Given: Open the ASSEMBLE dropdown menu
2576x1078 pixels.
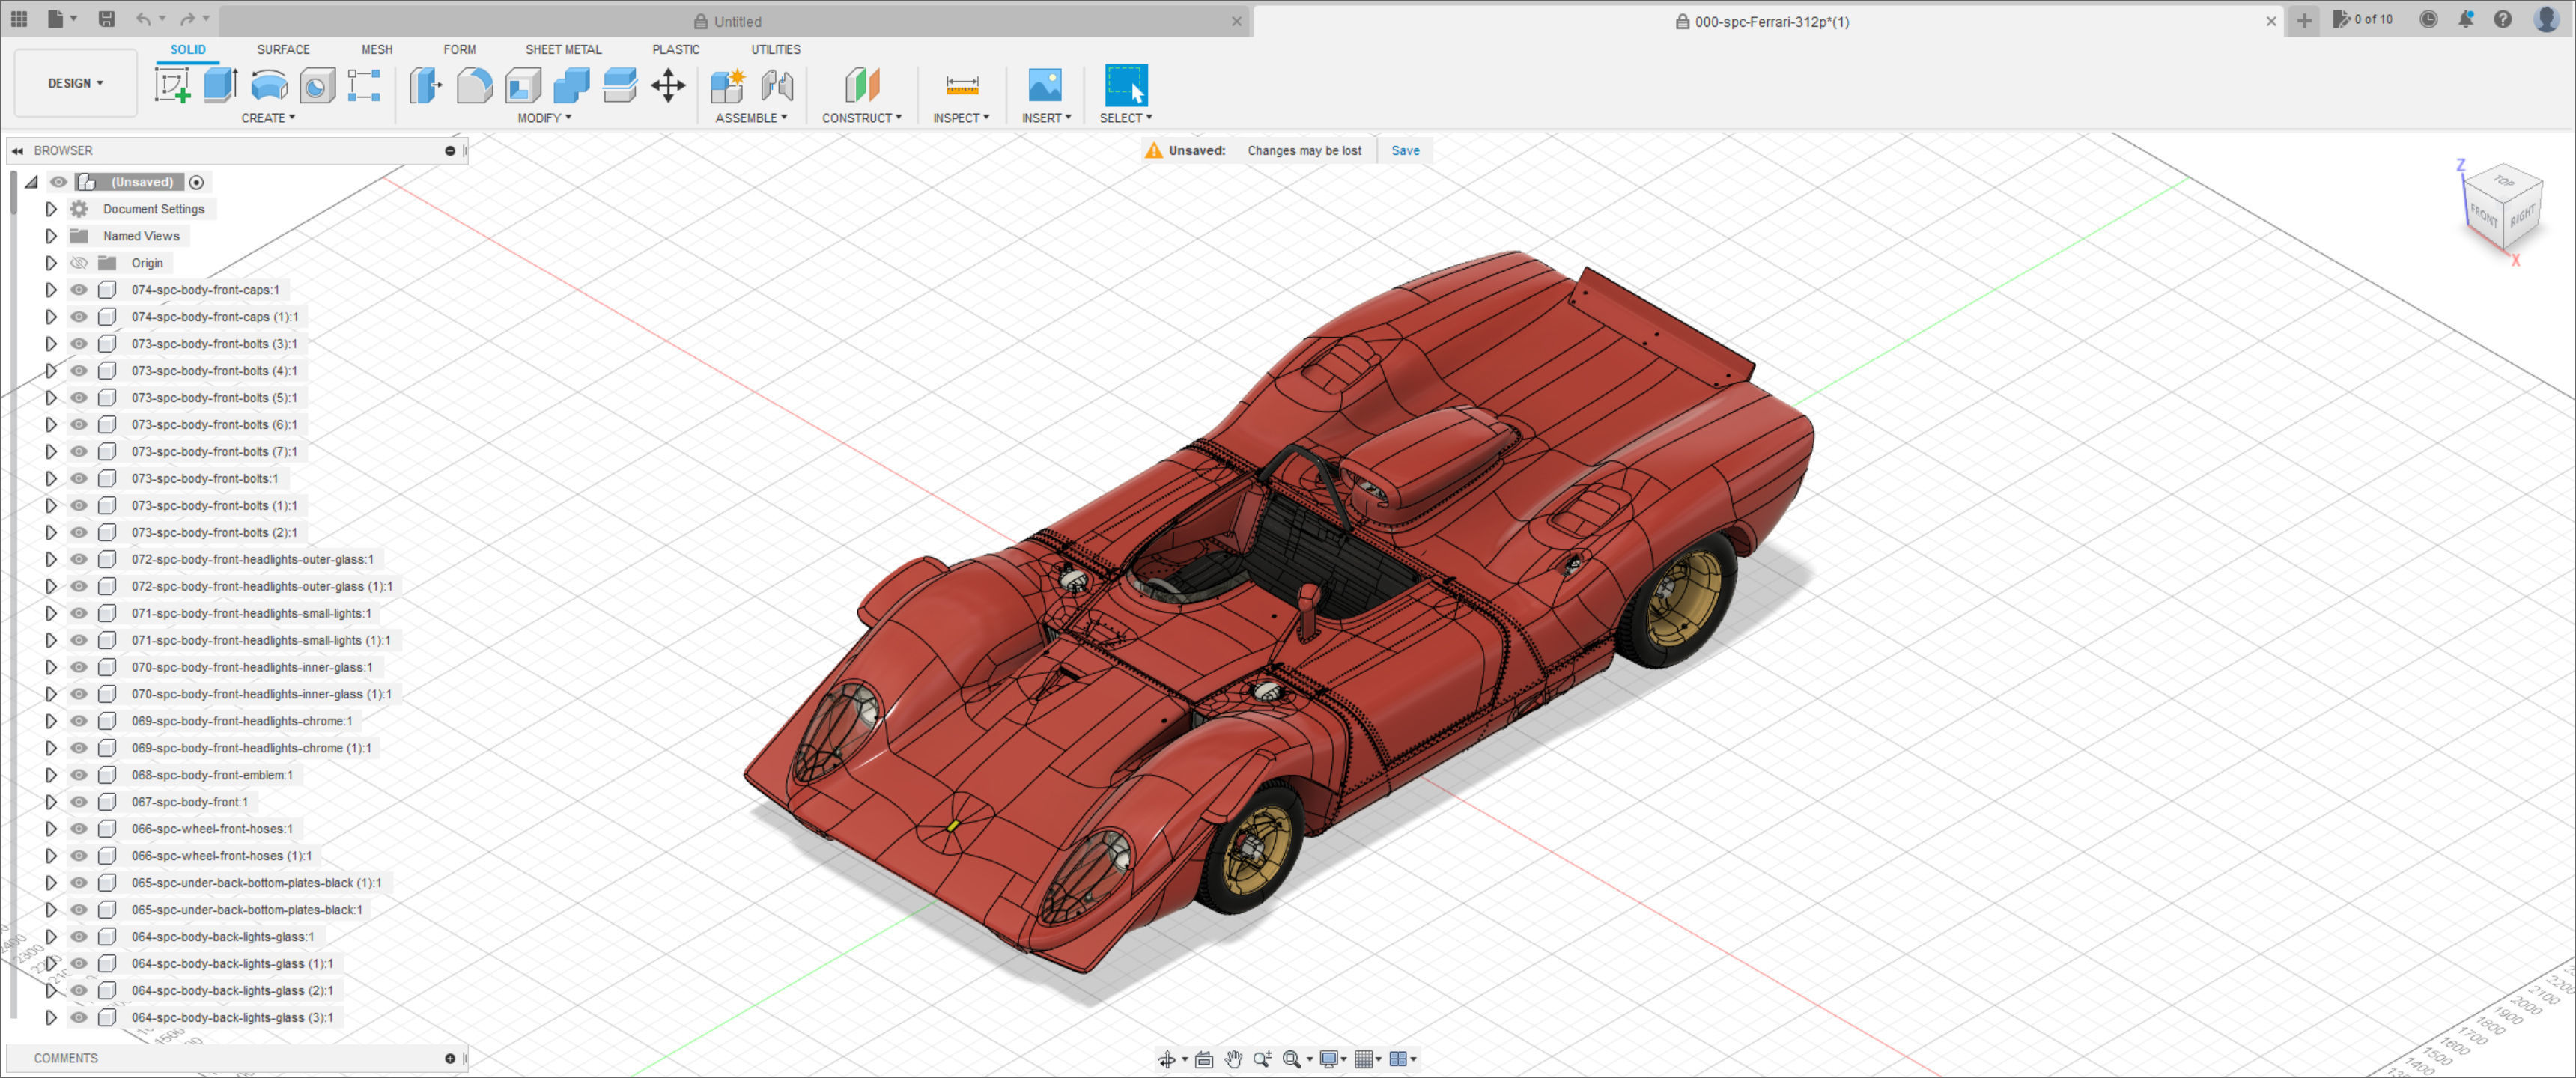Looking at the screenshot, I should point(751,118).
